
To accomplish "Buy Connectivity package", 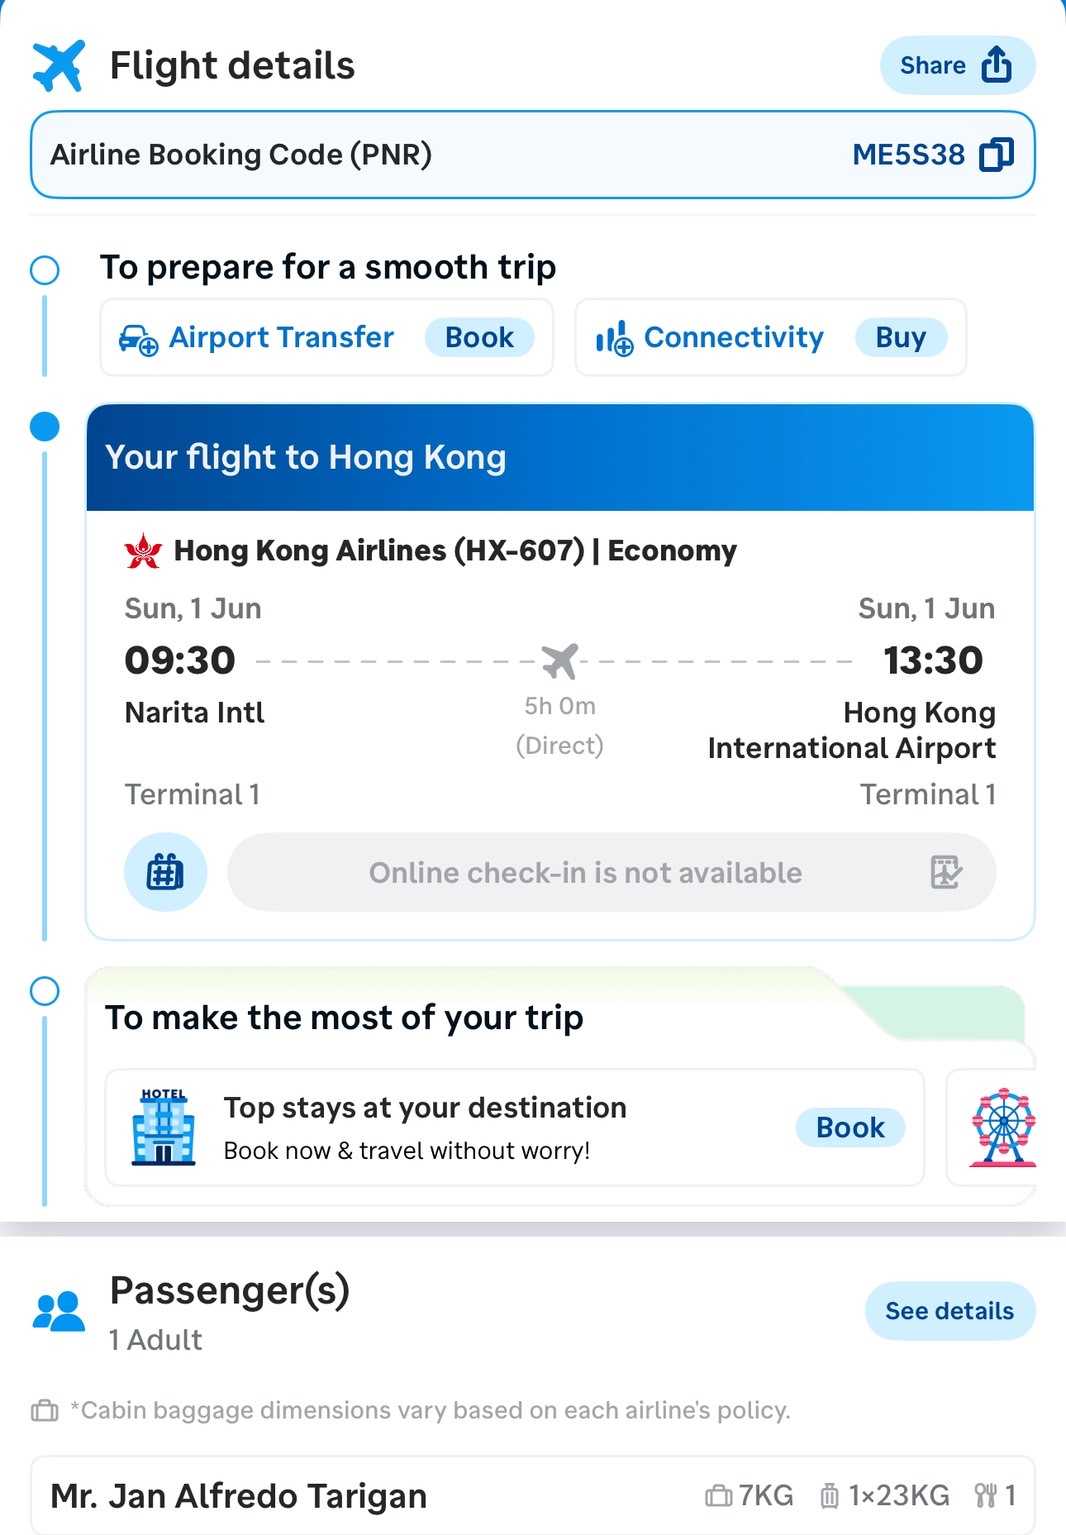I will point(900,338).
